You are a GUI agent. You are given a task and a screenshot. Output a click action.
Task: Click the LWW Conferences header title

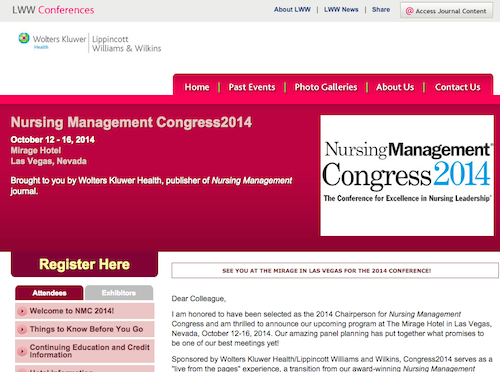(x=53, y=10)
